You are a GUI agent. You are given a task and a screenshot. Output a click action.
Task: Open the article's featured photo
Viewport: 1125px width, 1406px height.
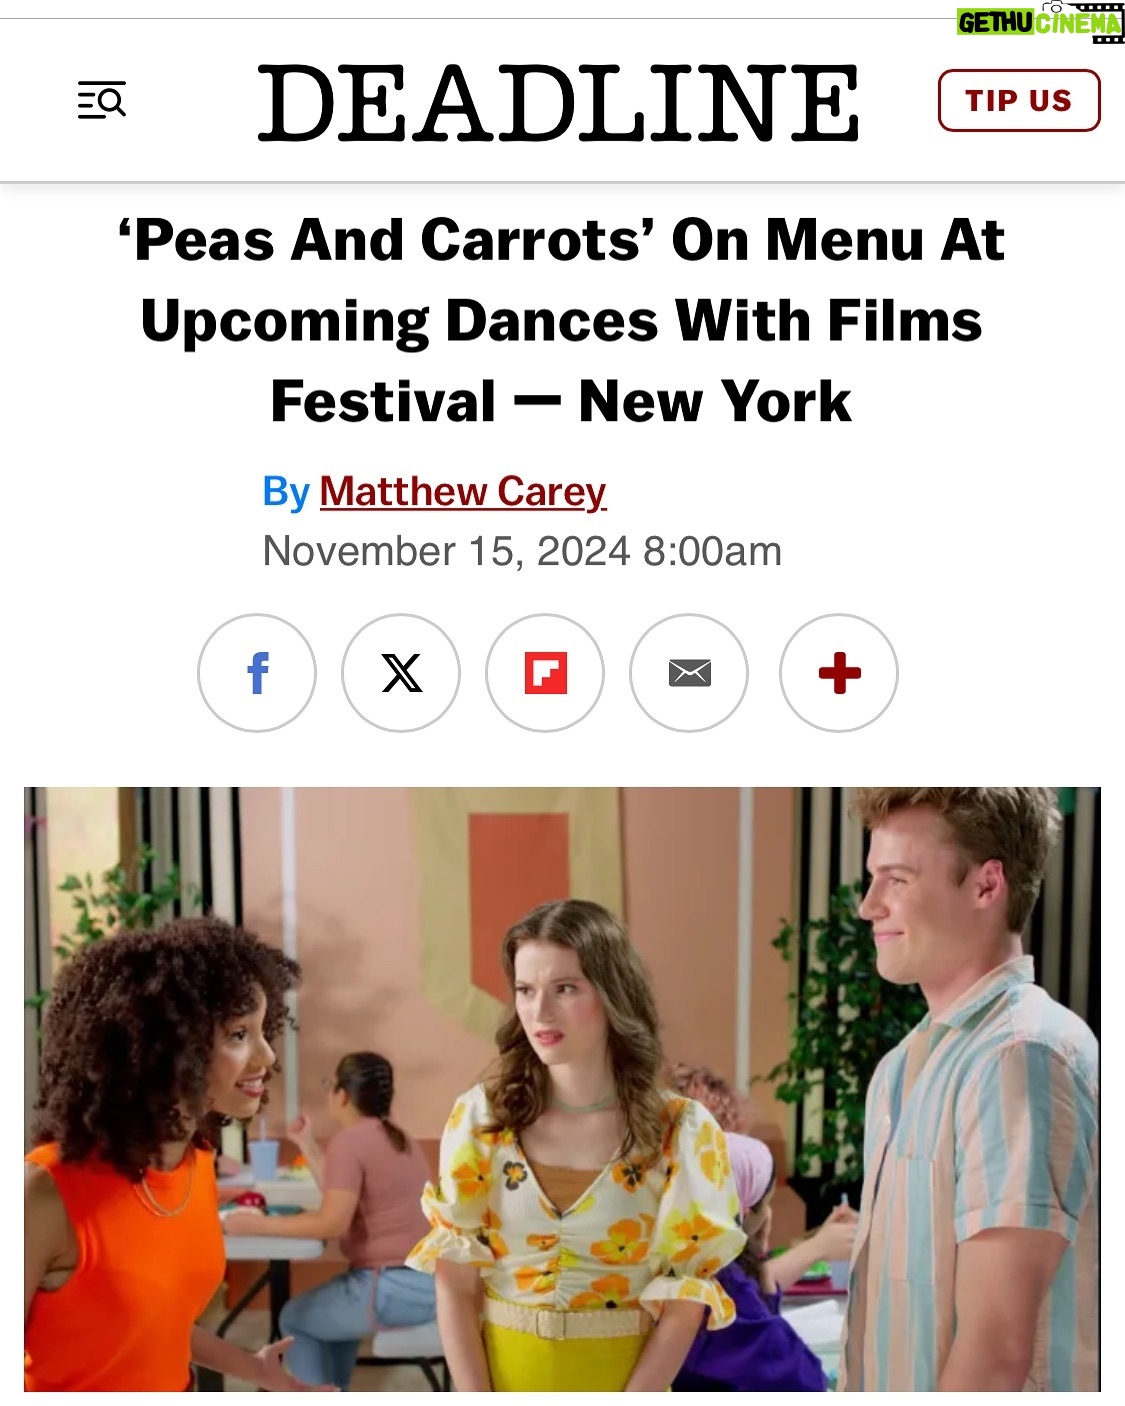[x=562, y=1089]
